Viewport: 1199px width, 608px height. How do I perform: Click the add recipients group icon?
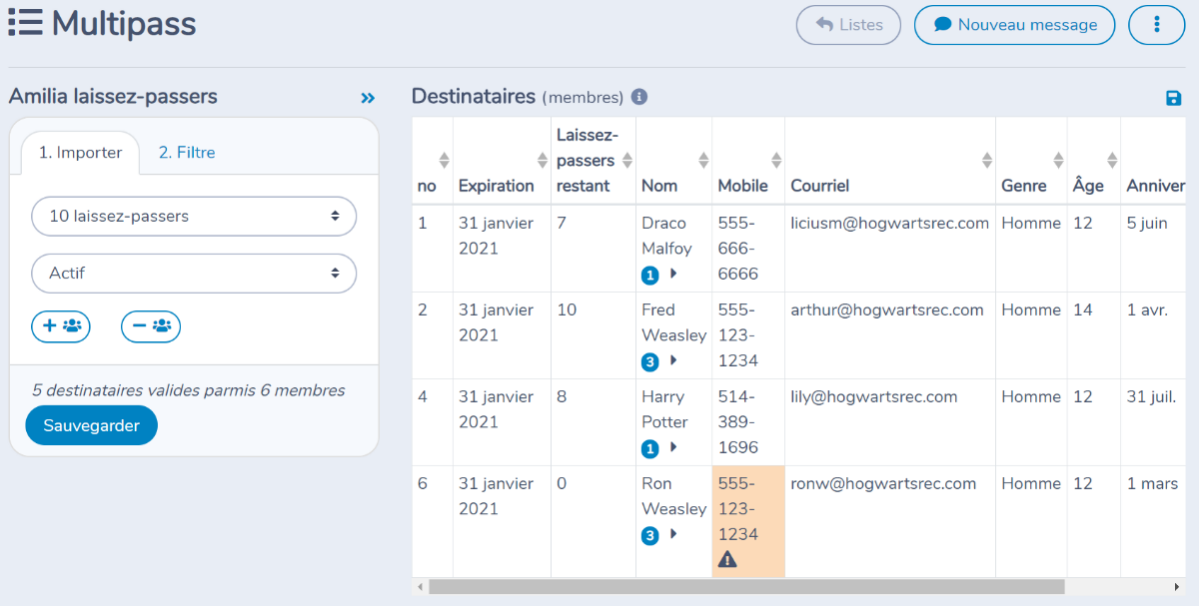pos(60,327)
